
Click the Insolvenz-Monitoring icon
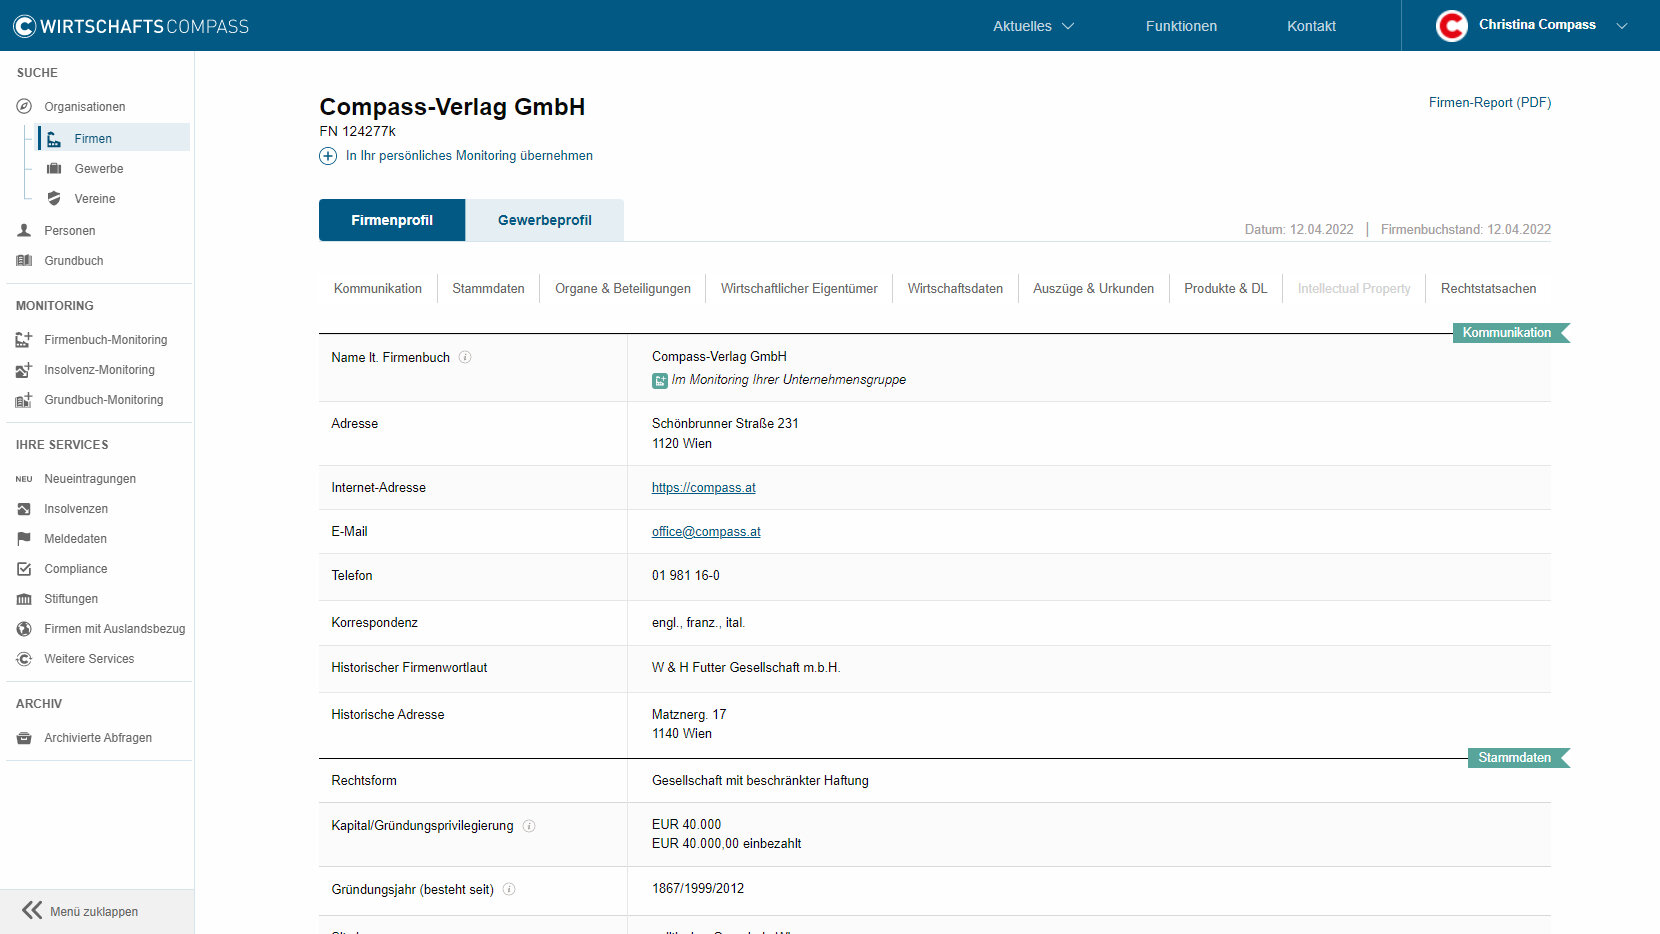click(24, 370)
